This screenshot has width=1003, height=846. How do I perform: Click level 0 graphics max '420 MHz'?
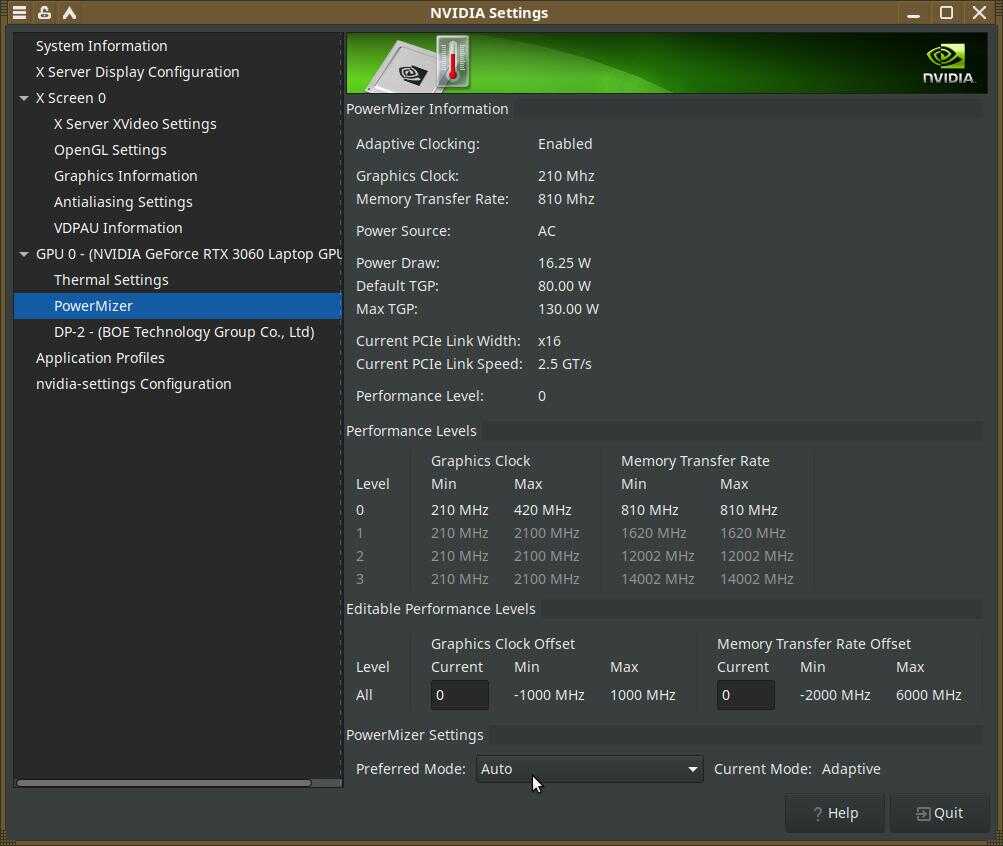(542, 510)
